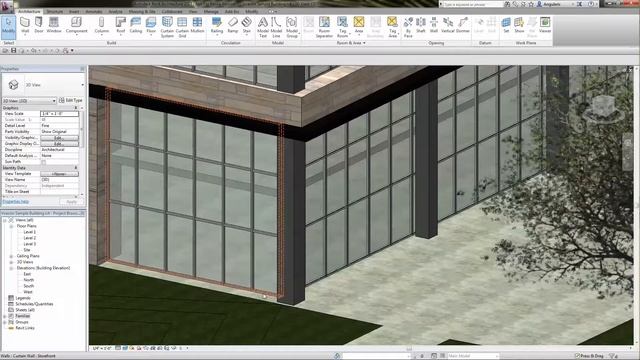This screenshot has height=360, width=640.
Task: Activate the Curtain System tool
Action: [167, 27]
